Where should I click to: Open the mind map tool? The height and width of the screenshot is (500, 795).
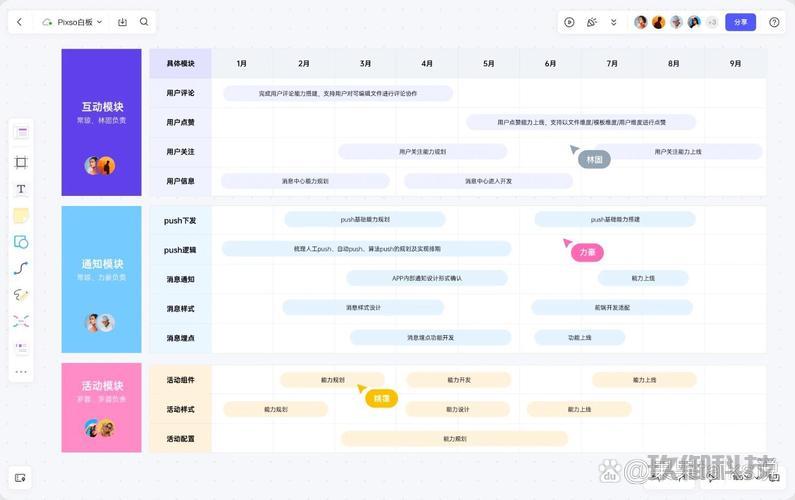point(21,321)
